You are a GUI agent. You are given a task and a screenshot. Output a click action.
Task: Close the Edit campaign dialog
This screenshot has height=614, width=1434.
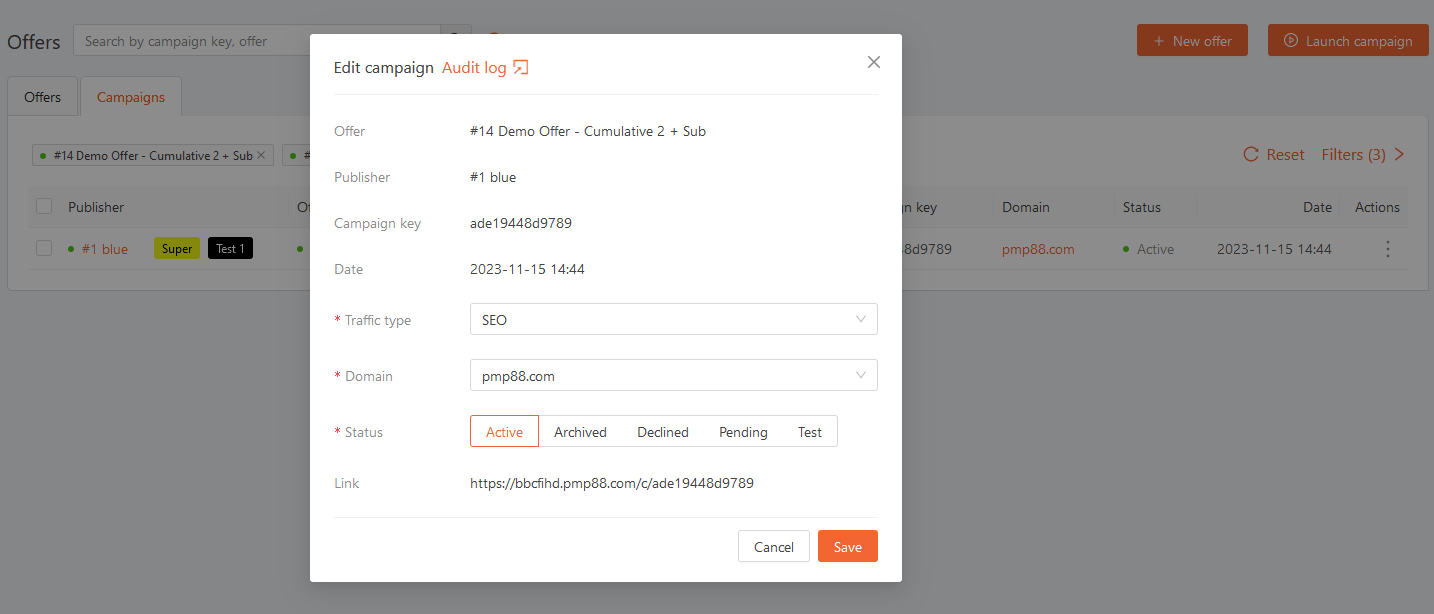point(873,62)
